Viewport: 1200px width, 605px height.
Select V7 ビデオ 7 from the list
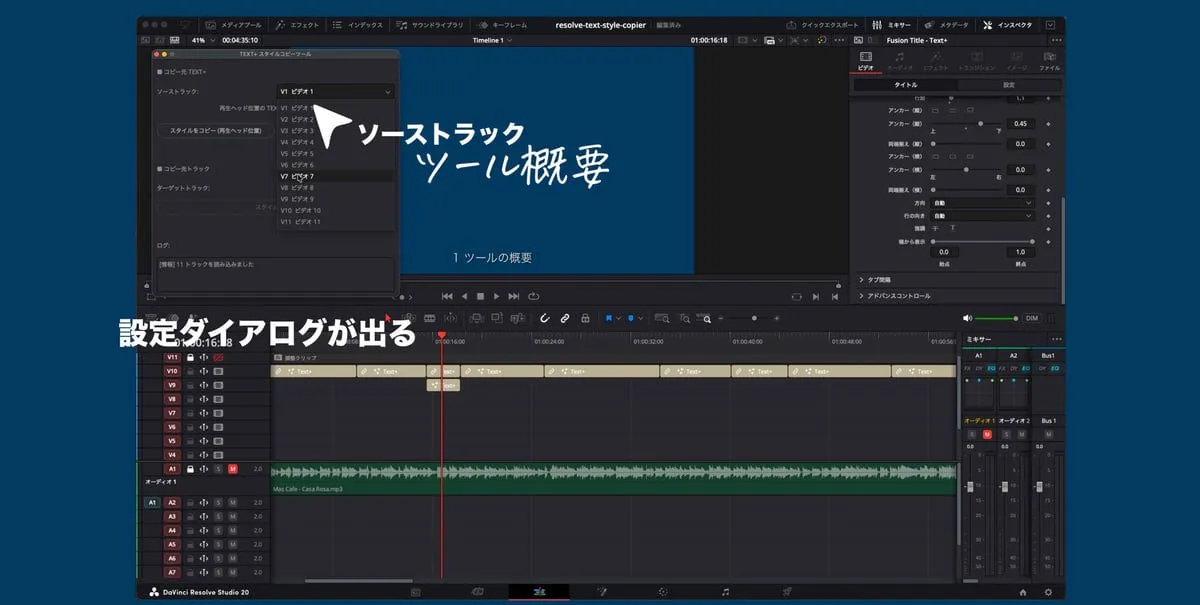(x=300, y=176)
